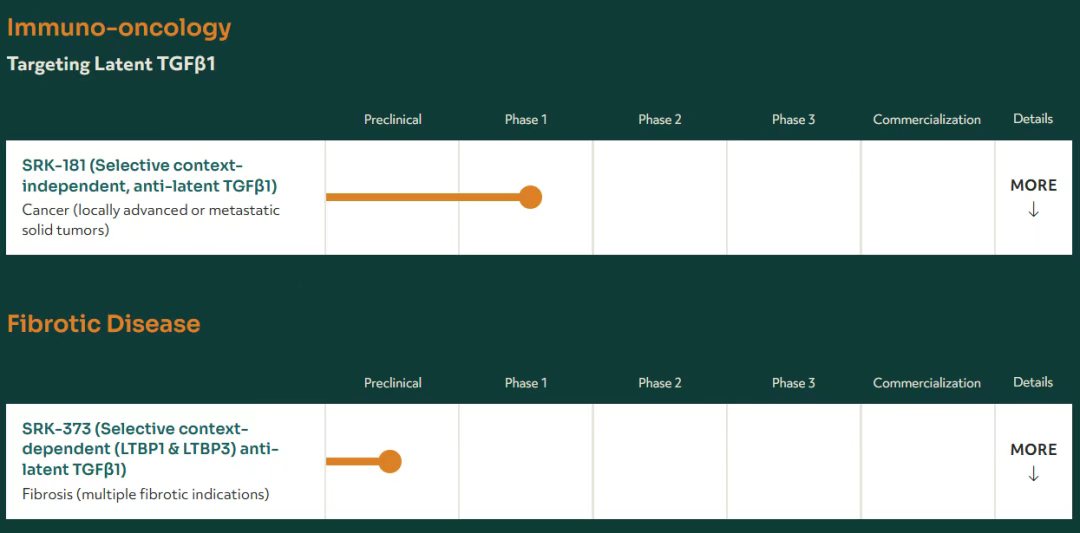Click the Fibrosis multiple fibrotic indications text
The height and width of the screenshot is (533, 1080).
[x=146, y=494]
